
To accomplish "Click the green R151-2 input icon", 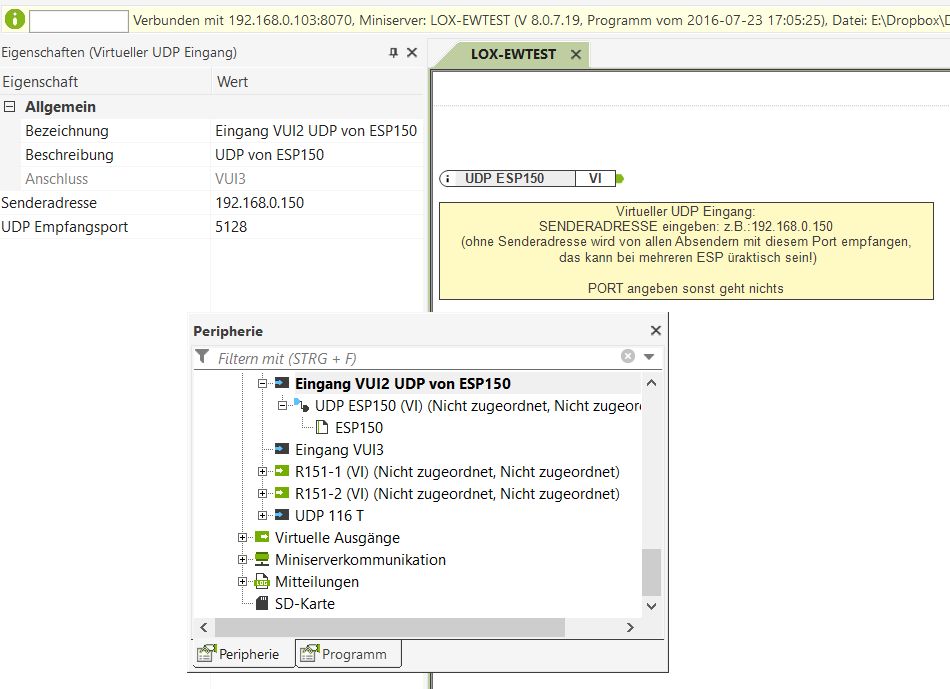I will [282, 493].
